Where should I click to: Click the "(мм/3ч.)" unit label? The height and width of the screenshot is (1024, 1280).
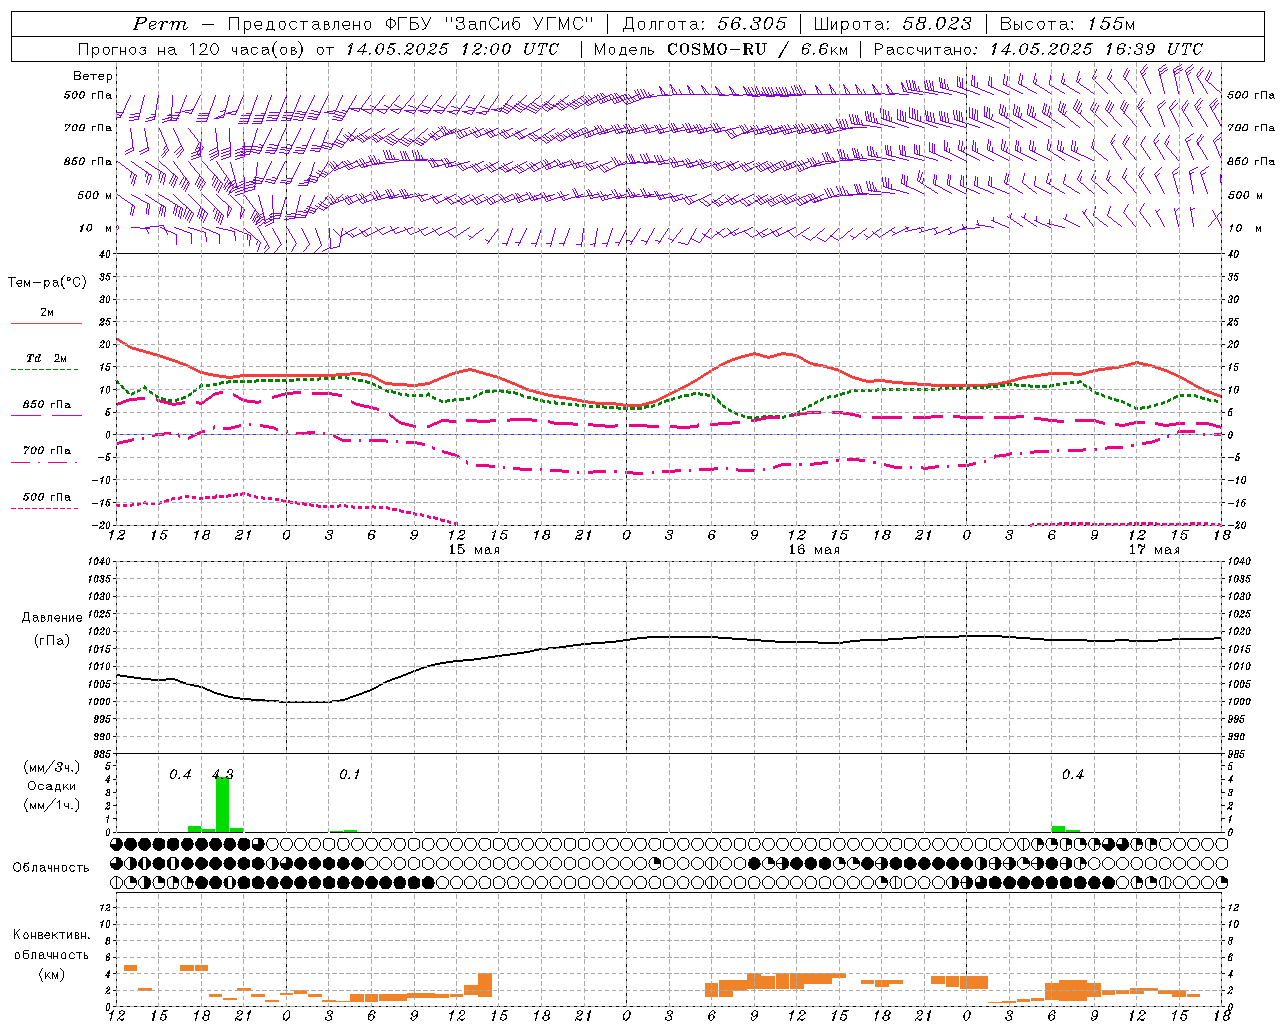click(51, 767)
